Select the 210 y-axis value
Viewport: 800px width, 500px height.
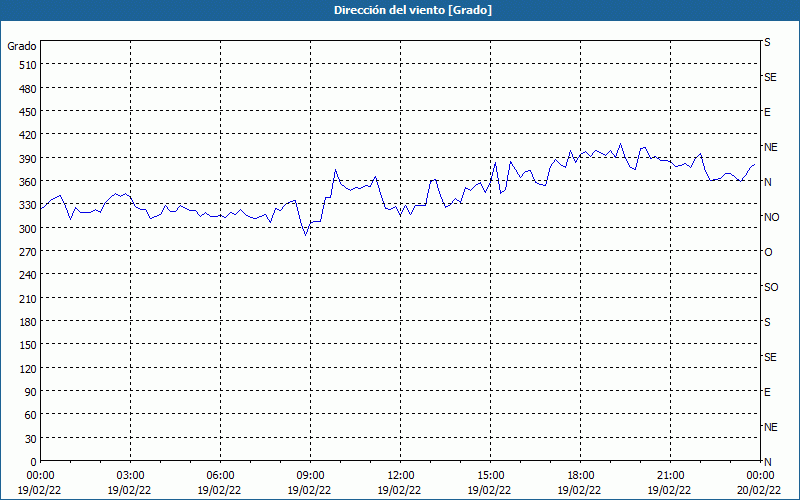29,298
